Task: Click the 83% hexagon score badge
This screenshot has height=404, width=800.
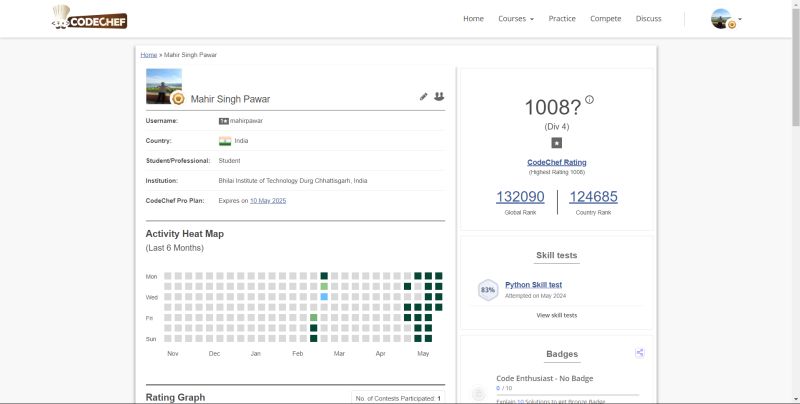Action: pyautogui.click(x=488, y=290)
